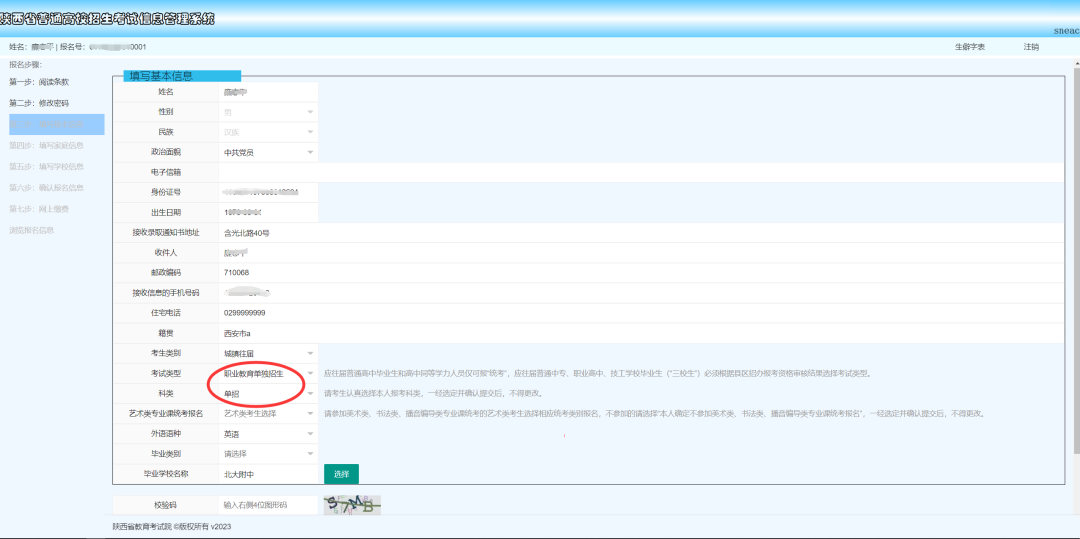This screenshot has height=539, width=1080.
Task: Click the 注销 logout link
Action: click(x=1031, y=47)
